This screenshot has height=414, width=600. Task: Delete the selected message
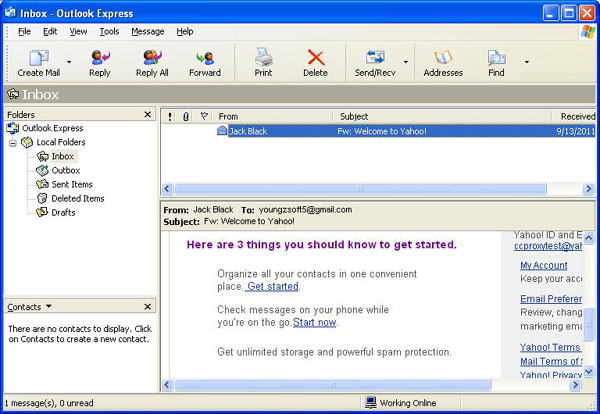(x=315, y=63)
